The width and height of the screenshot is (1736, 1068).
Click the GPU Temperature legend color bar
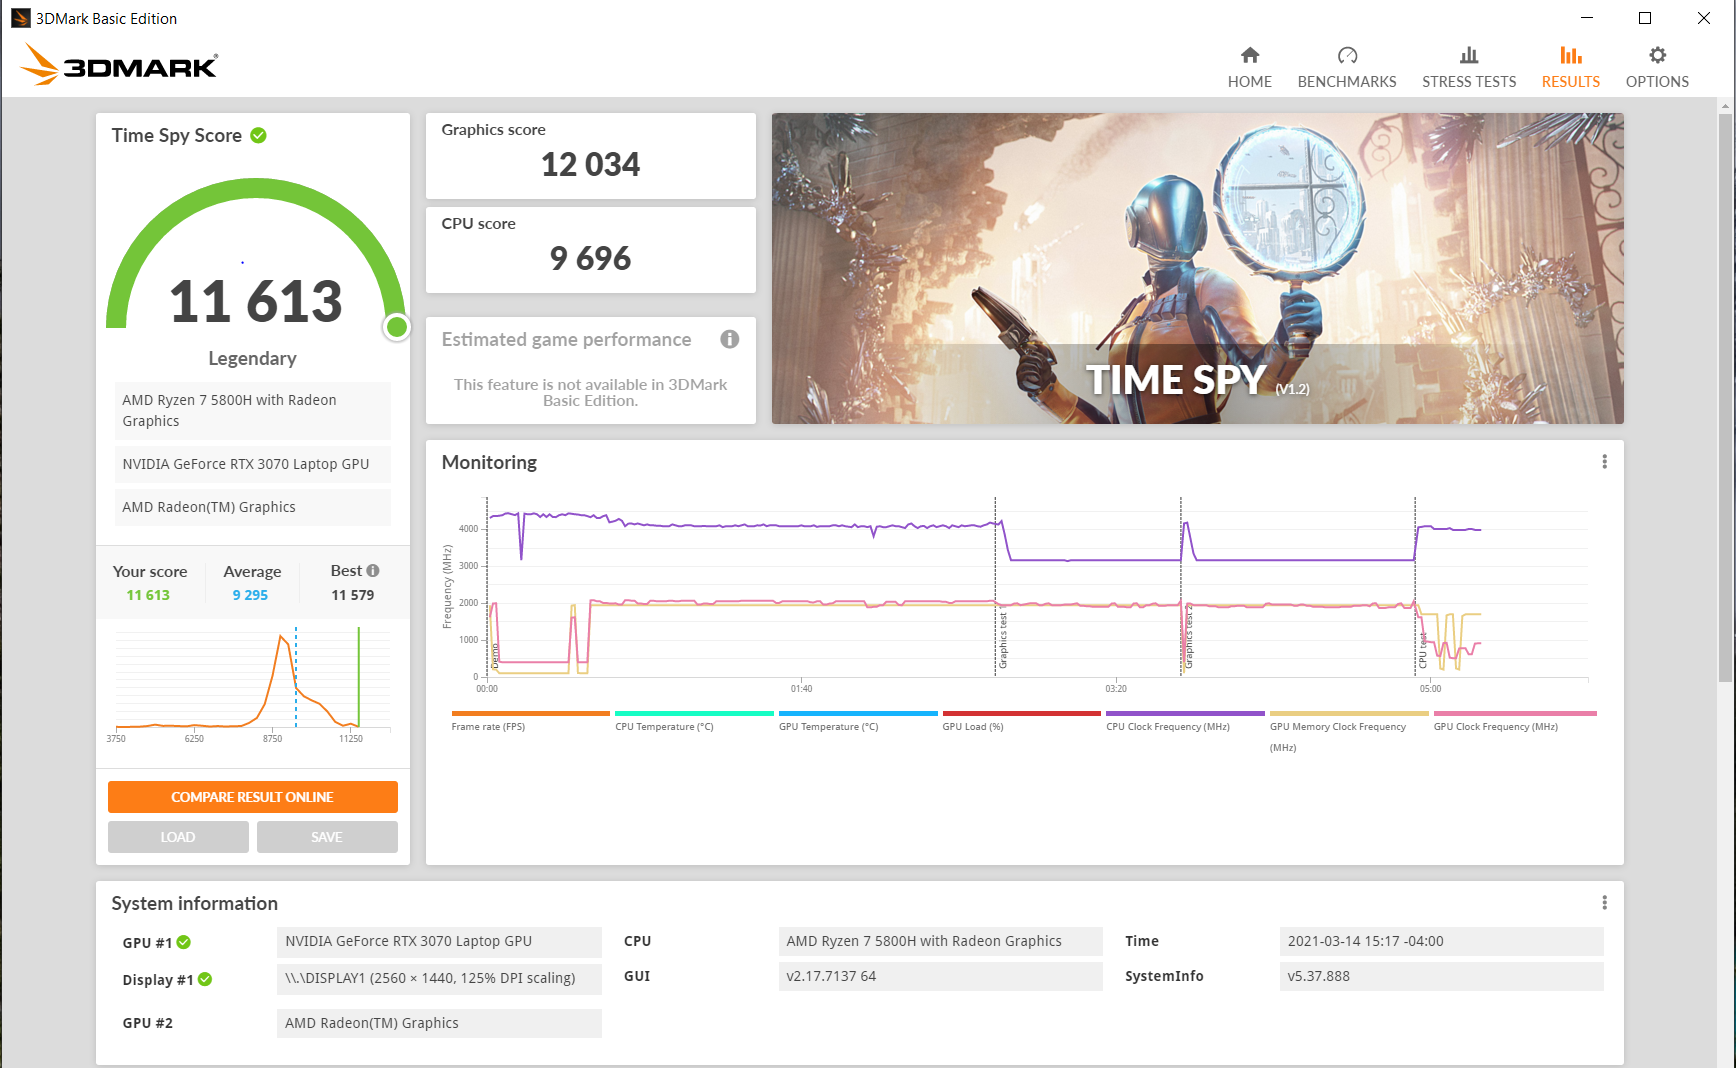pyautogui.click(x=858, y=713)
